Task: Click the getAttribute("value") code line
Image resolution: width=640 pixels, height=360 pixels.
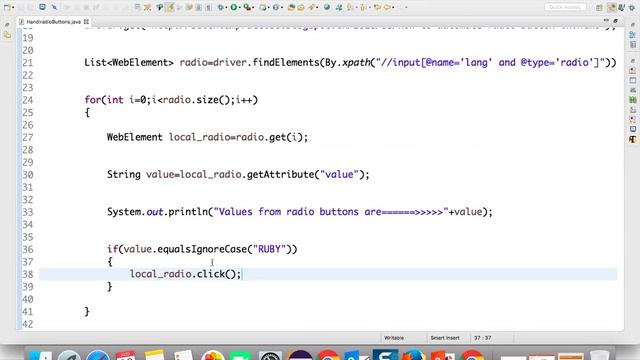Action: (238, 175)
